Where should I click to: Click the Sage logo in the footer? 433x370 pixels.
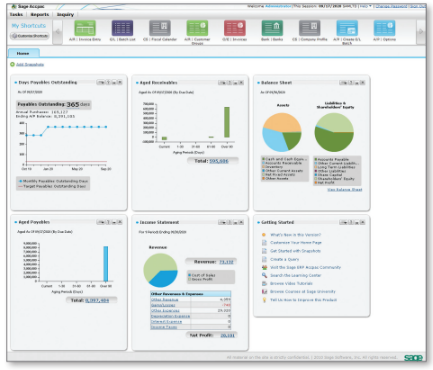pos(413,358)
